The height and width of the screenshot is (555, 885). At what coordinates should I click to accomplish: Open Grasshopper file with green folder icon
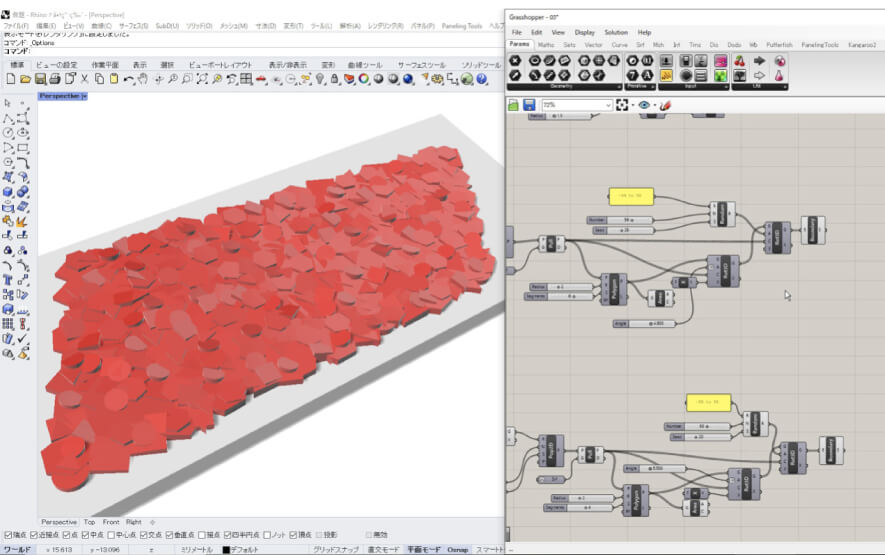point(514,105)
